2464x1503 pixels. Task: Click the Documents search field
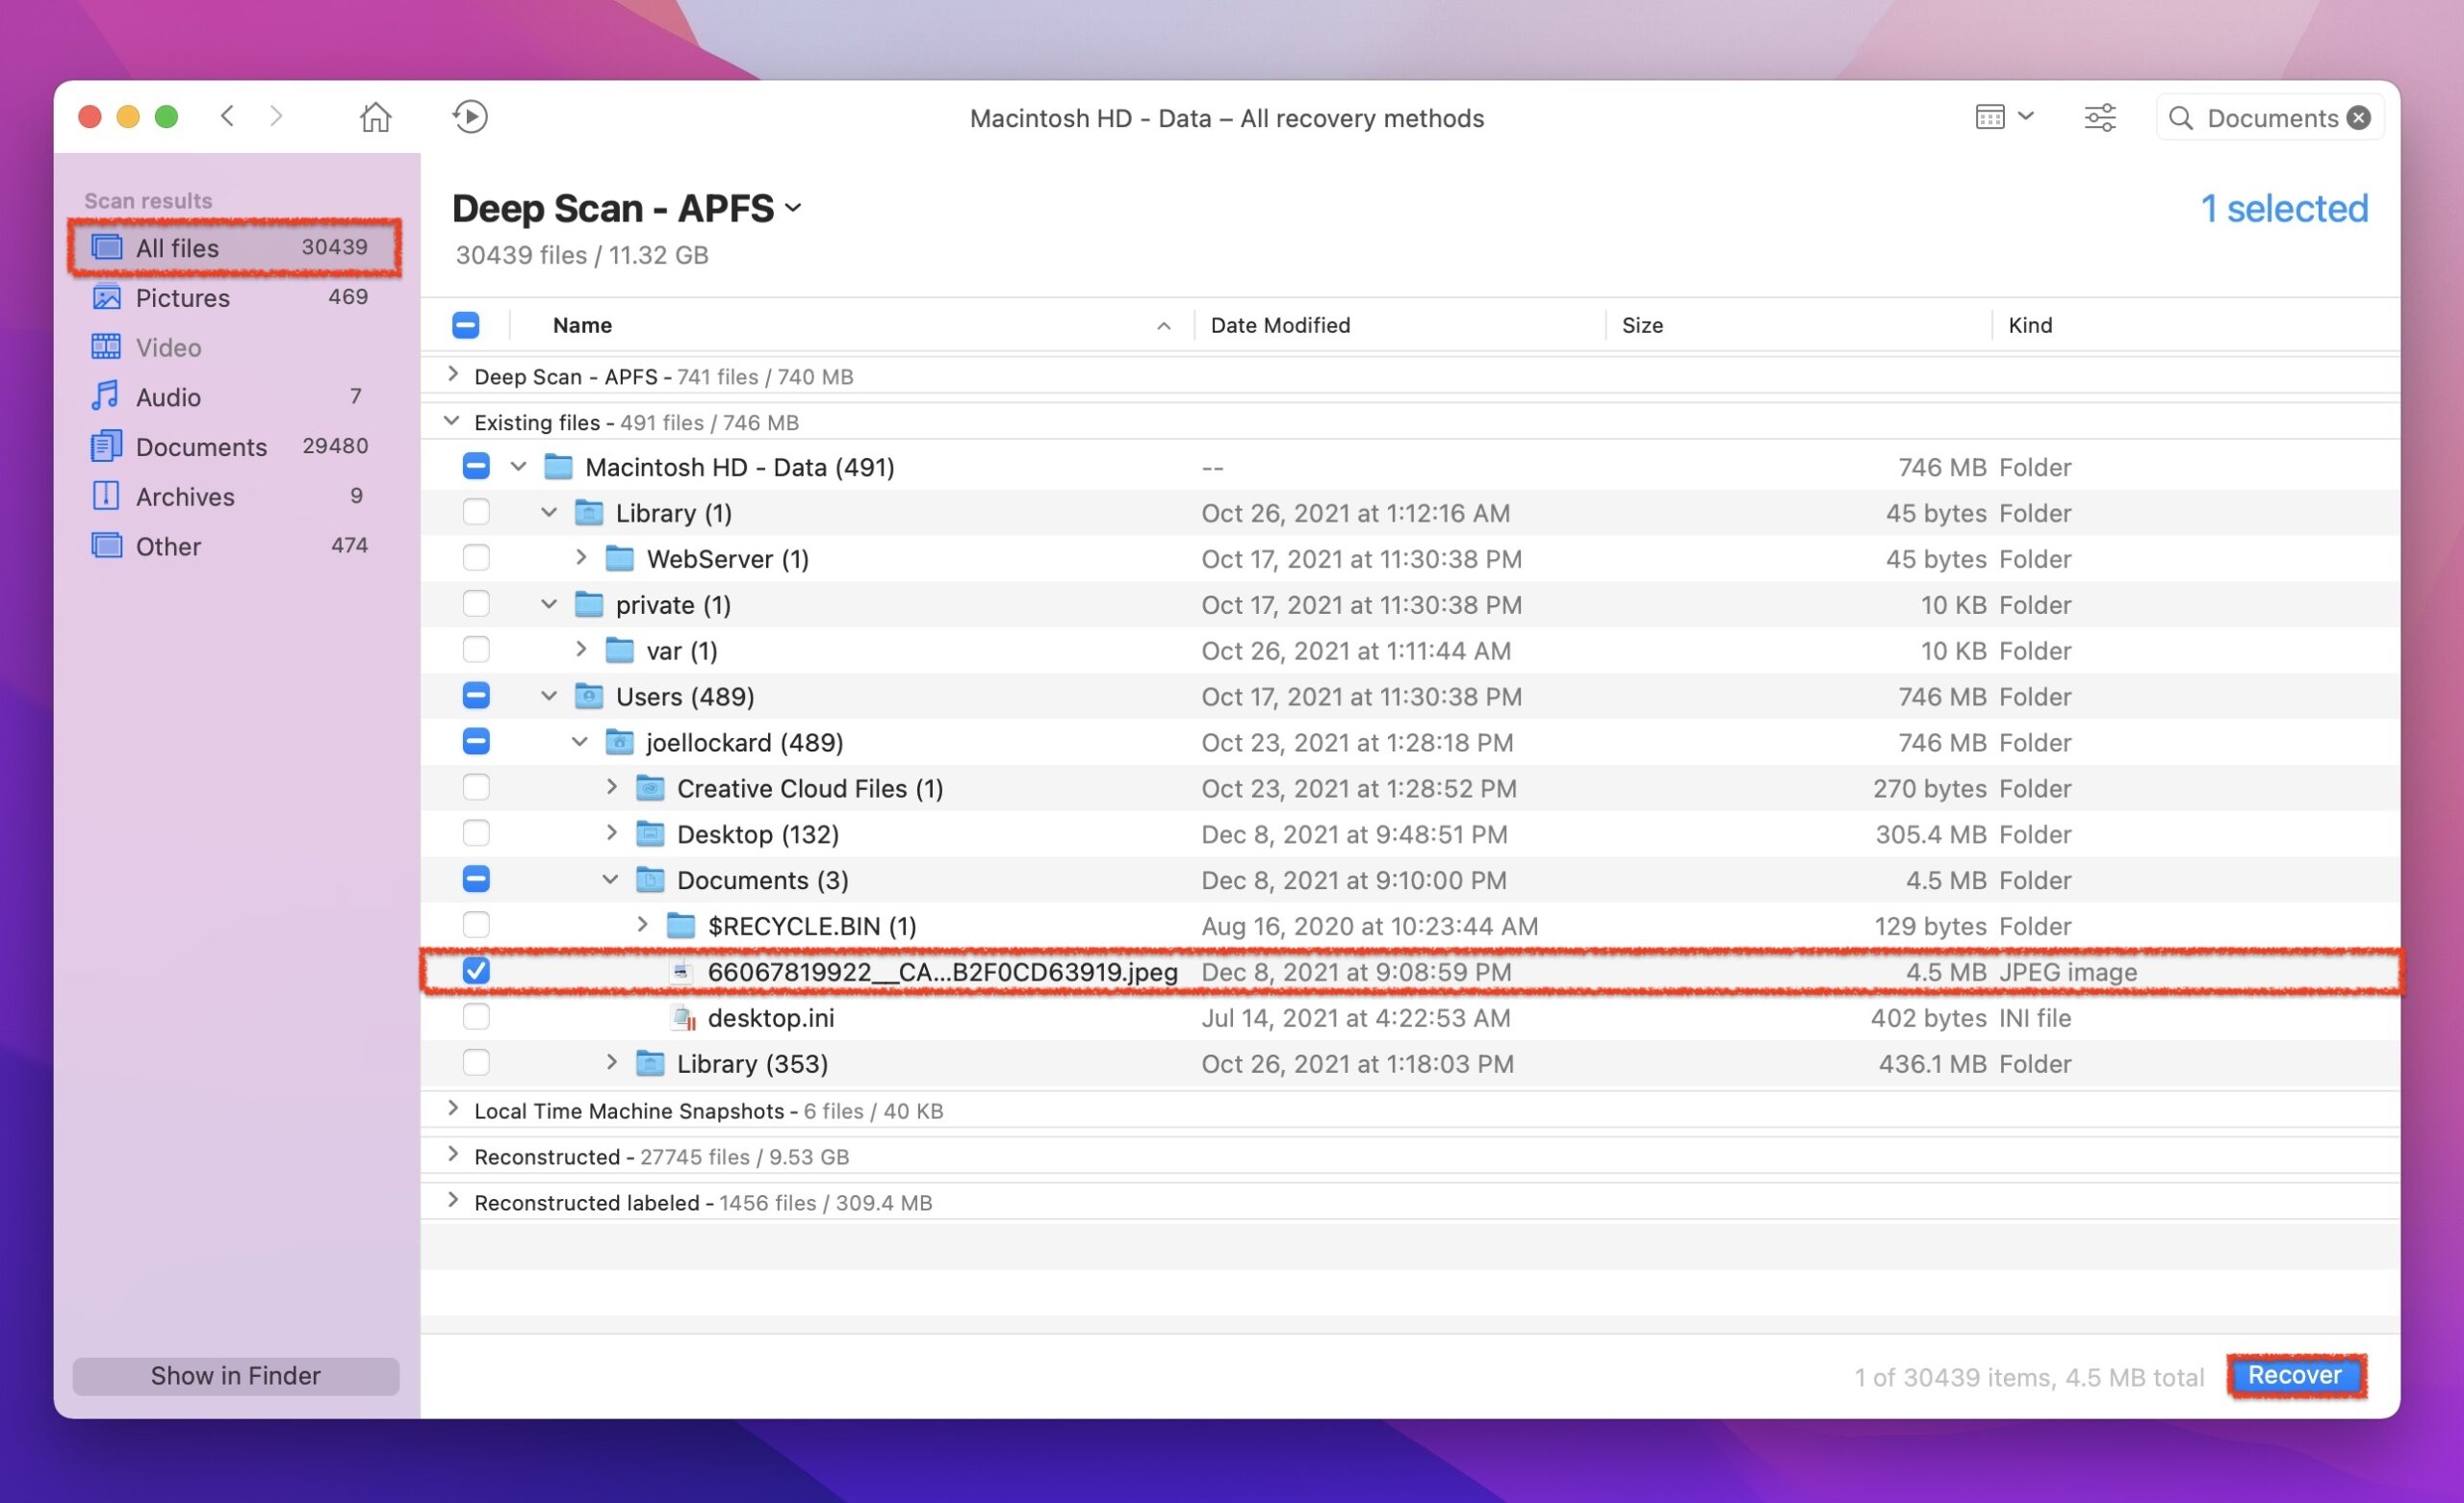coord(2270,118)
